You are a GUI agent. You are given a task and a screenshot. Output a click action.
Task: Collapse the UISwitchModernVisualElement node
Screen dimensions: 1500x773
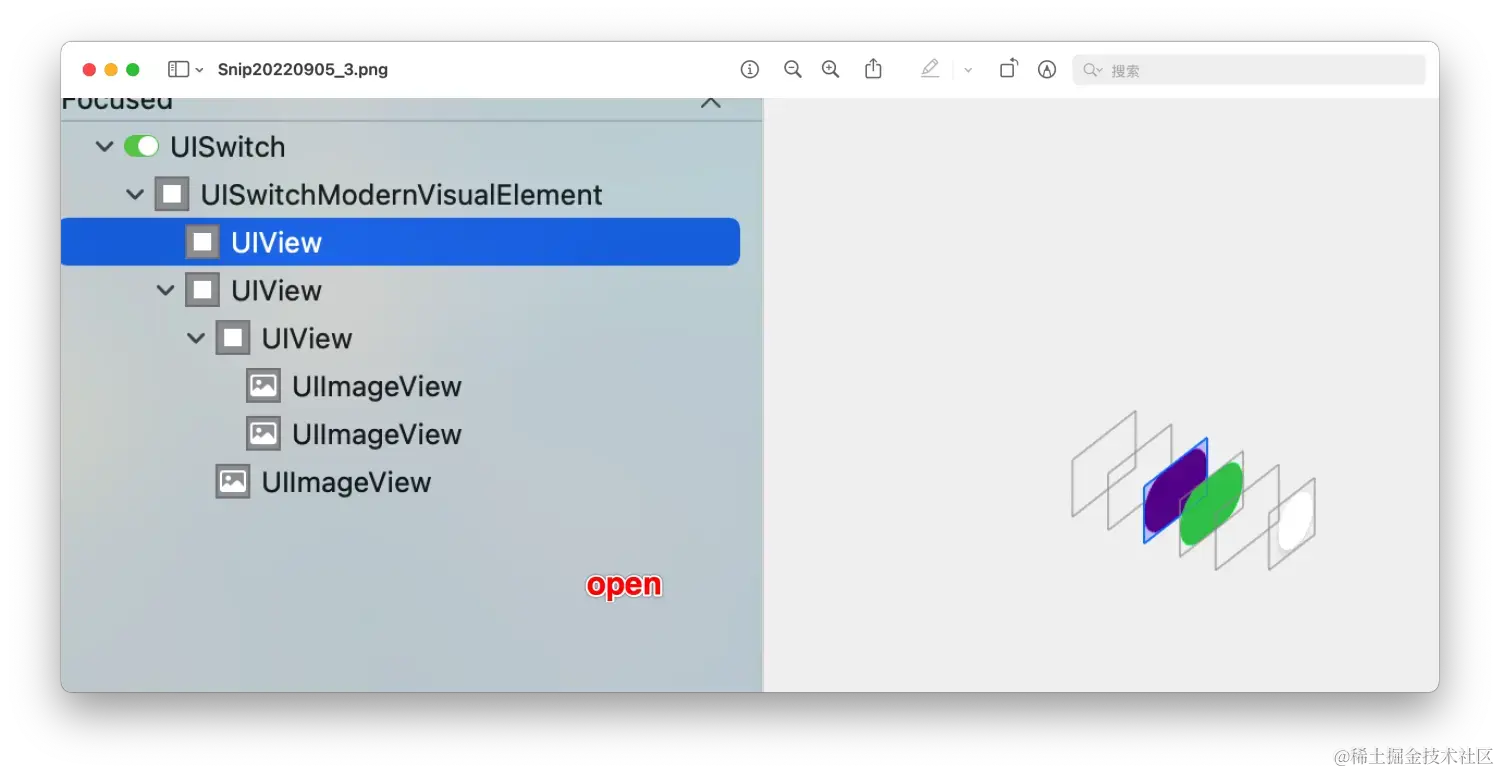[x=135, y=195]
